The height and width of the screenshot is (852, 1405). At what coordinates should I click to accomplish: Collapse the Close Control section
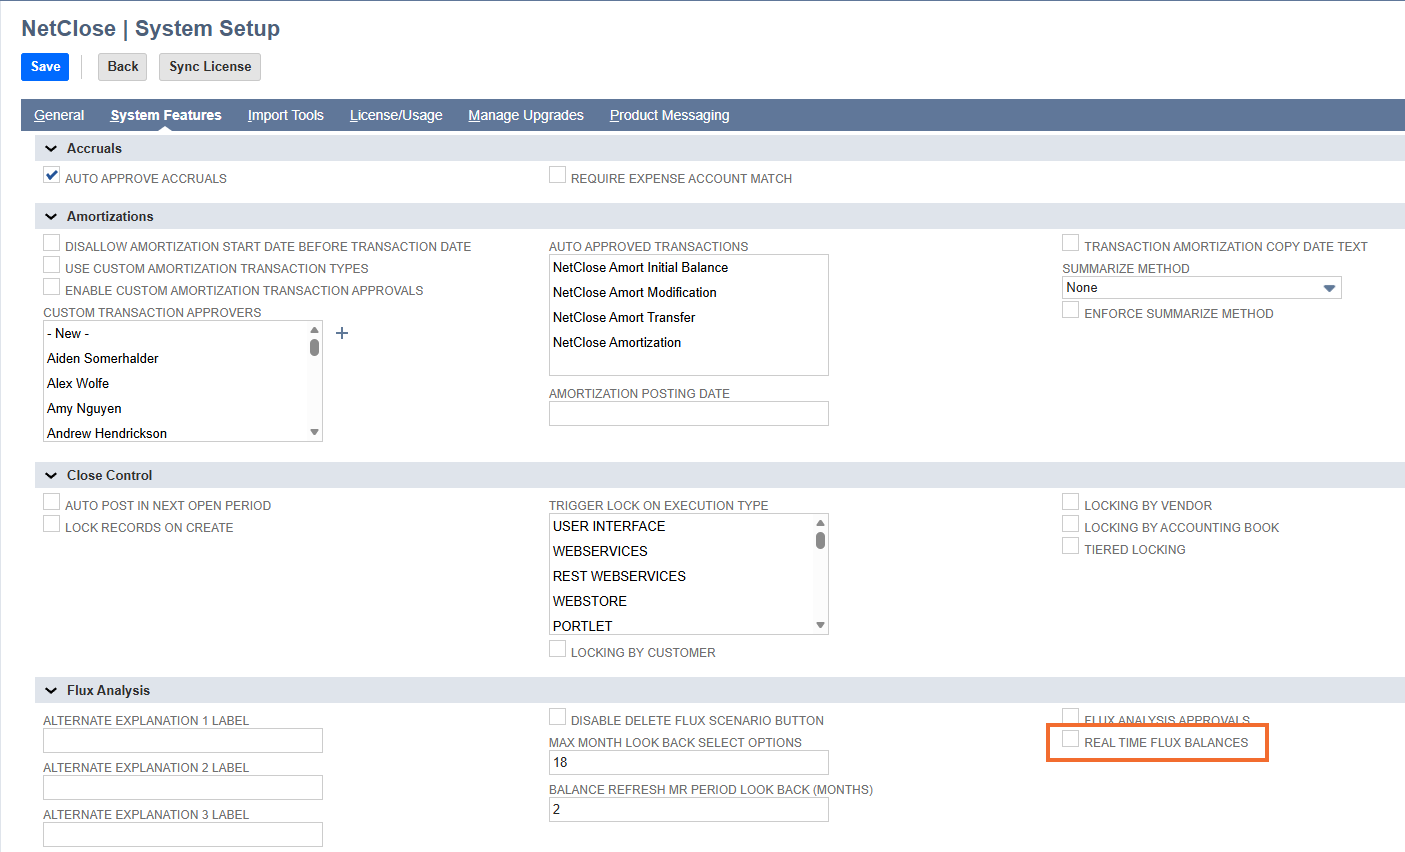click(51, 476)
